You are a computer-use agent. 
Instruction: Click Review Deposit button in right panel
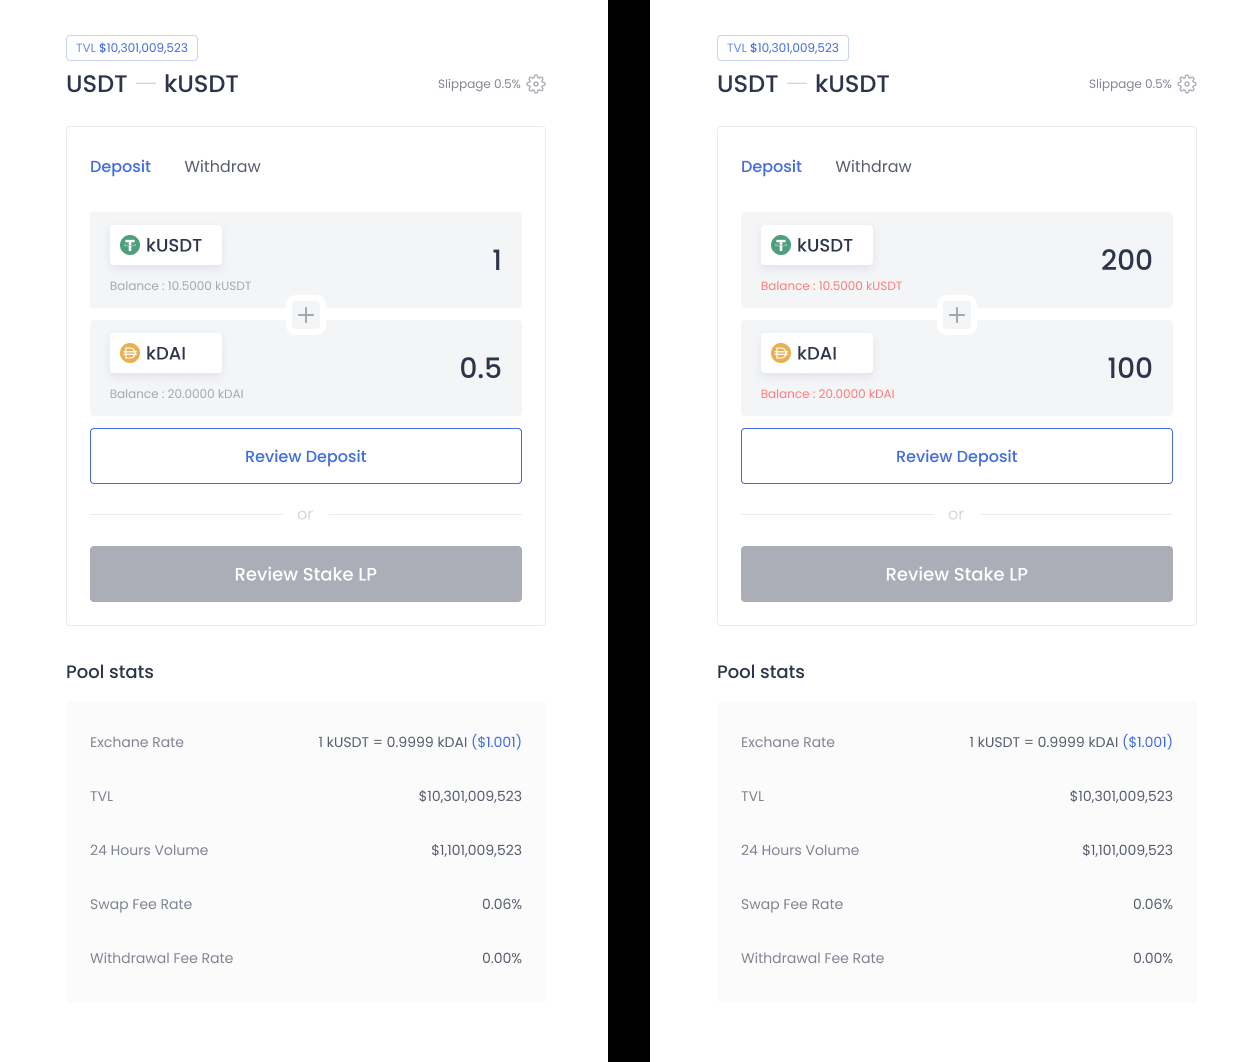pyautogui.click(x=957, y=456)
